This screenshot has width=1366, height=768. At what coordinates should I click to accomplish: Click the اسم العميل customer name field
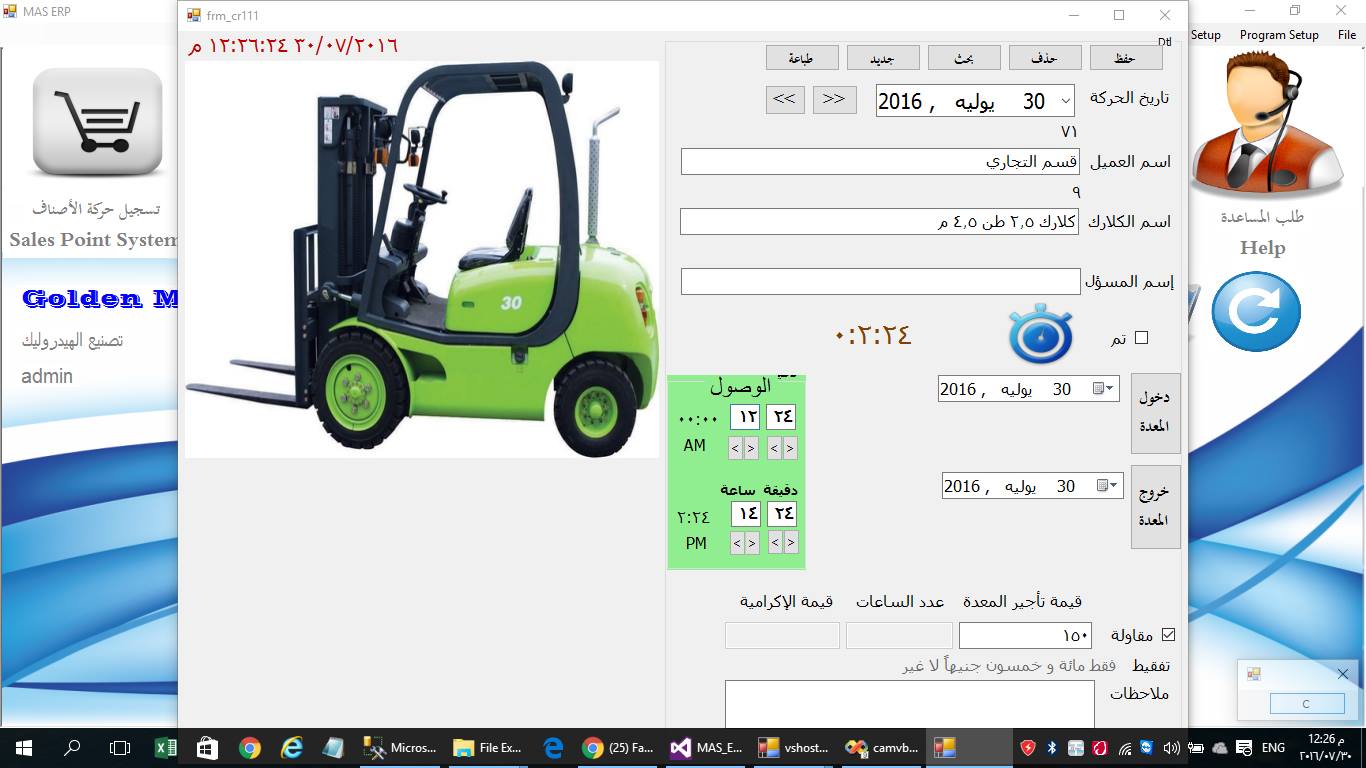point(880,162)
